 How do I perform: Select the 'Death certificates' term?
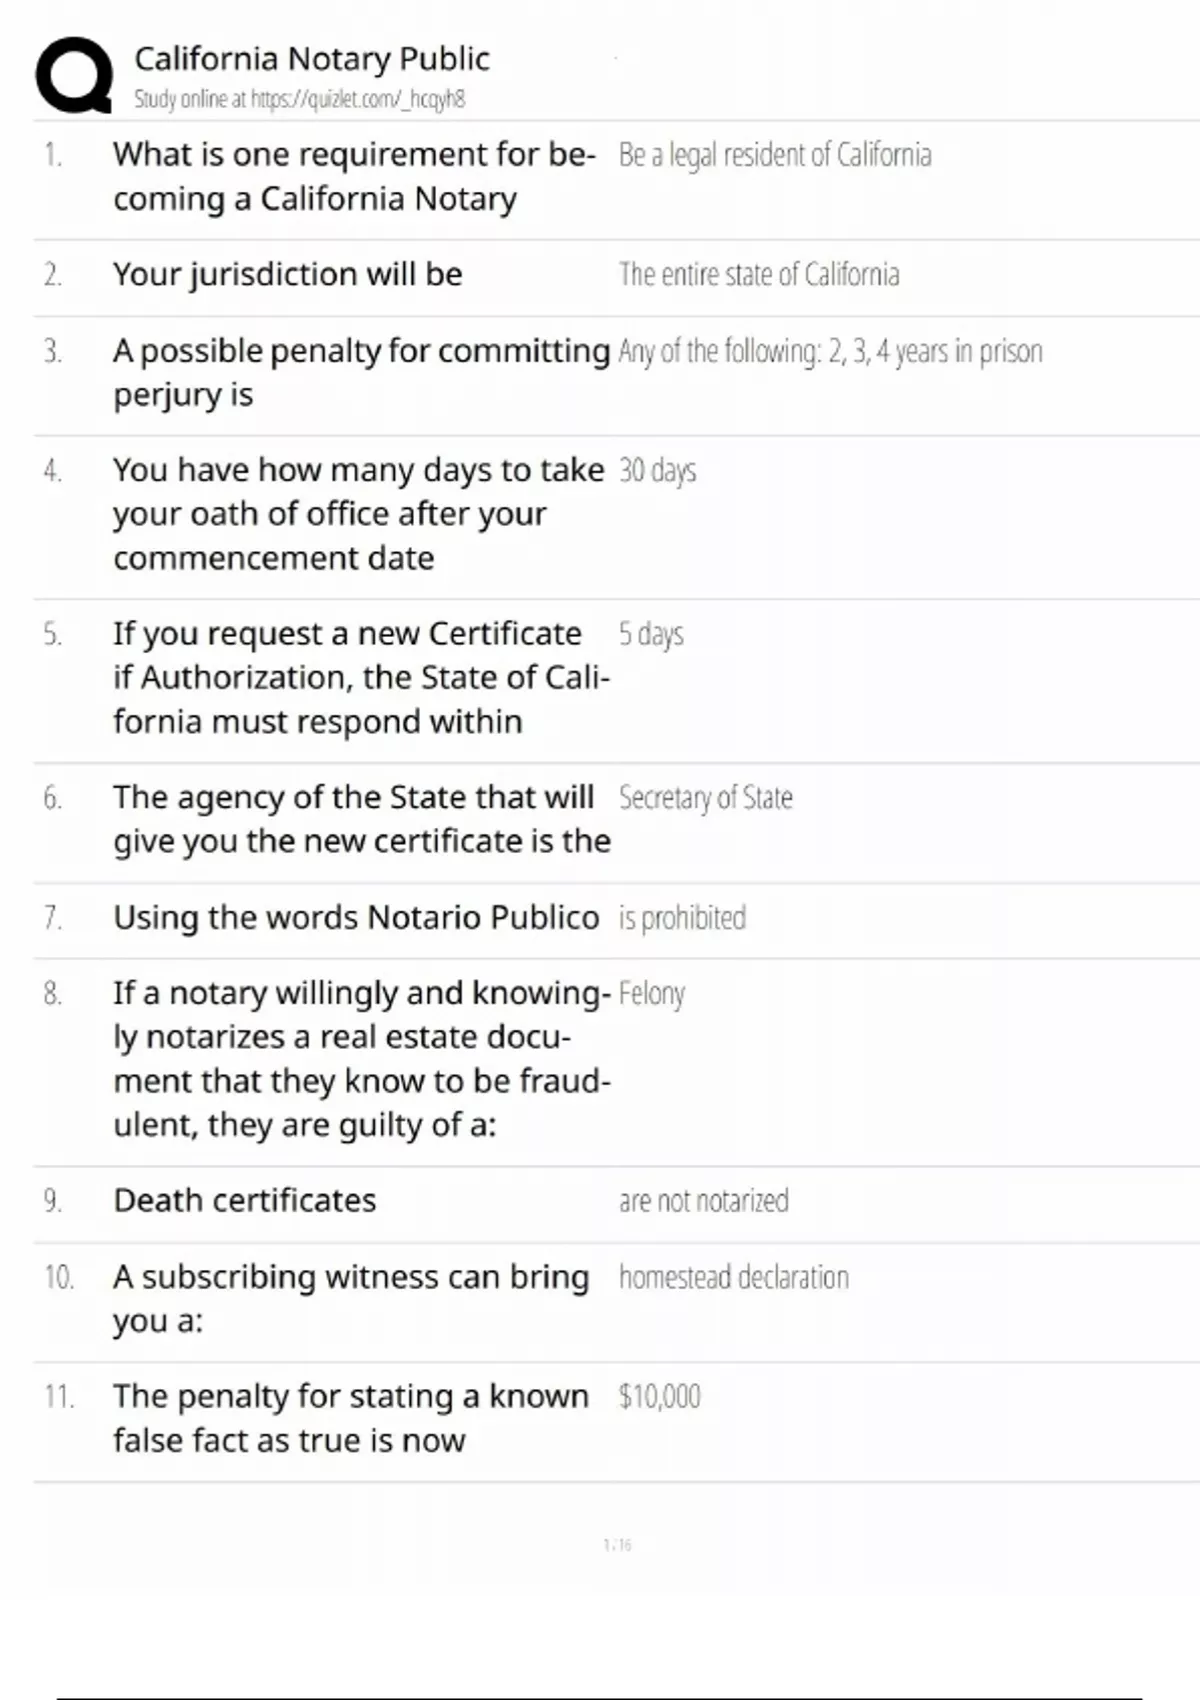245,1200
